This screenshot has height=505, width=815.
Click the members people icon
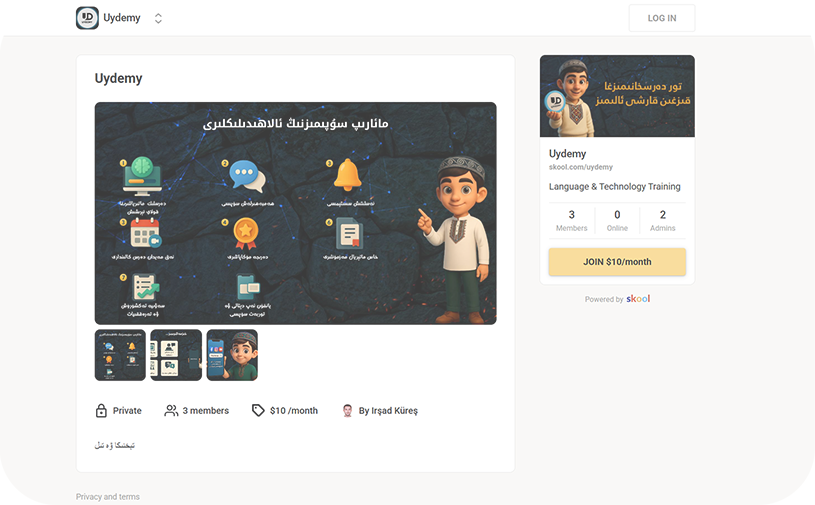click(171, 410)
